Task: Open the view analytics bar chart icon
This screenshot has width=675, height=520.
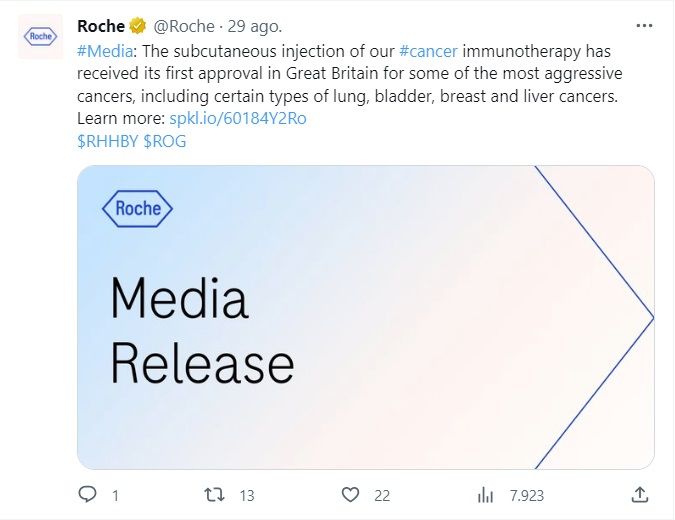Action: click(x=485, y=495)
